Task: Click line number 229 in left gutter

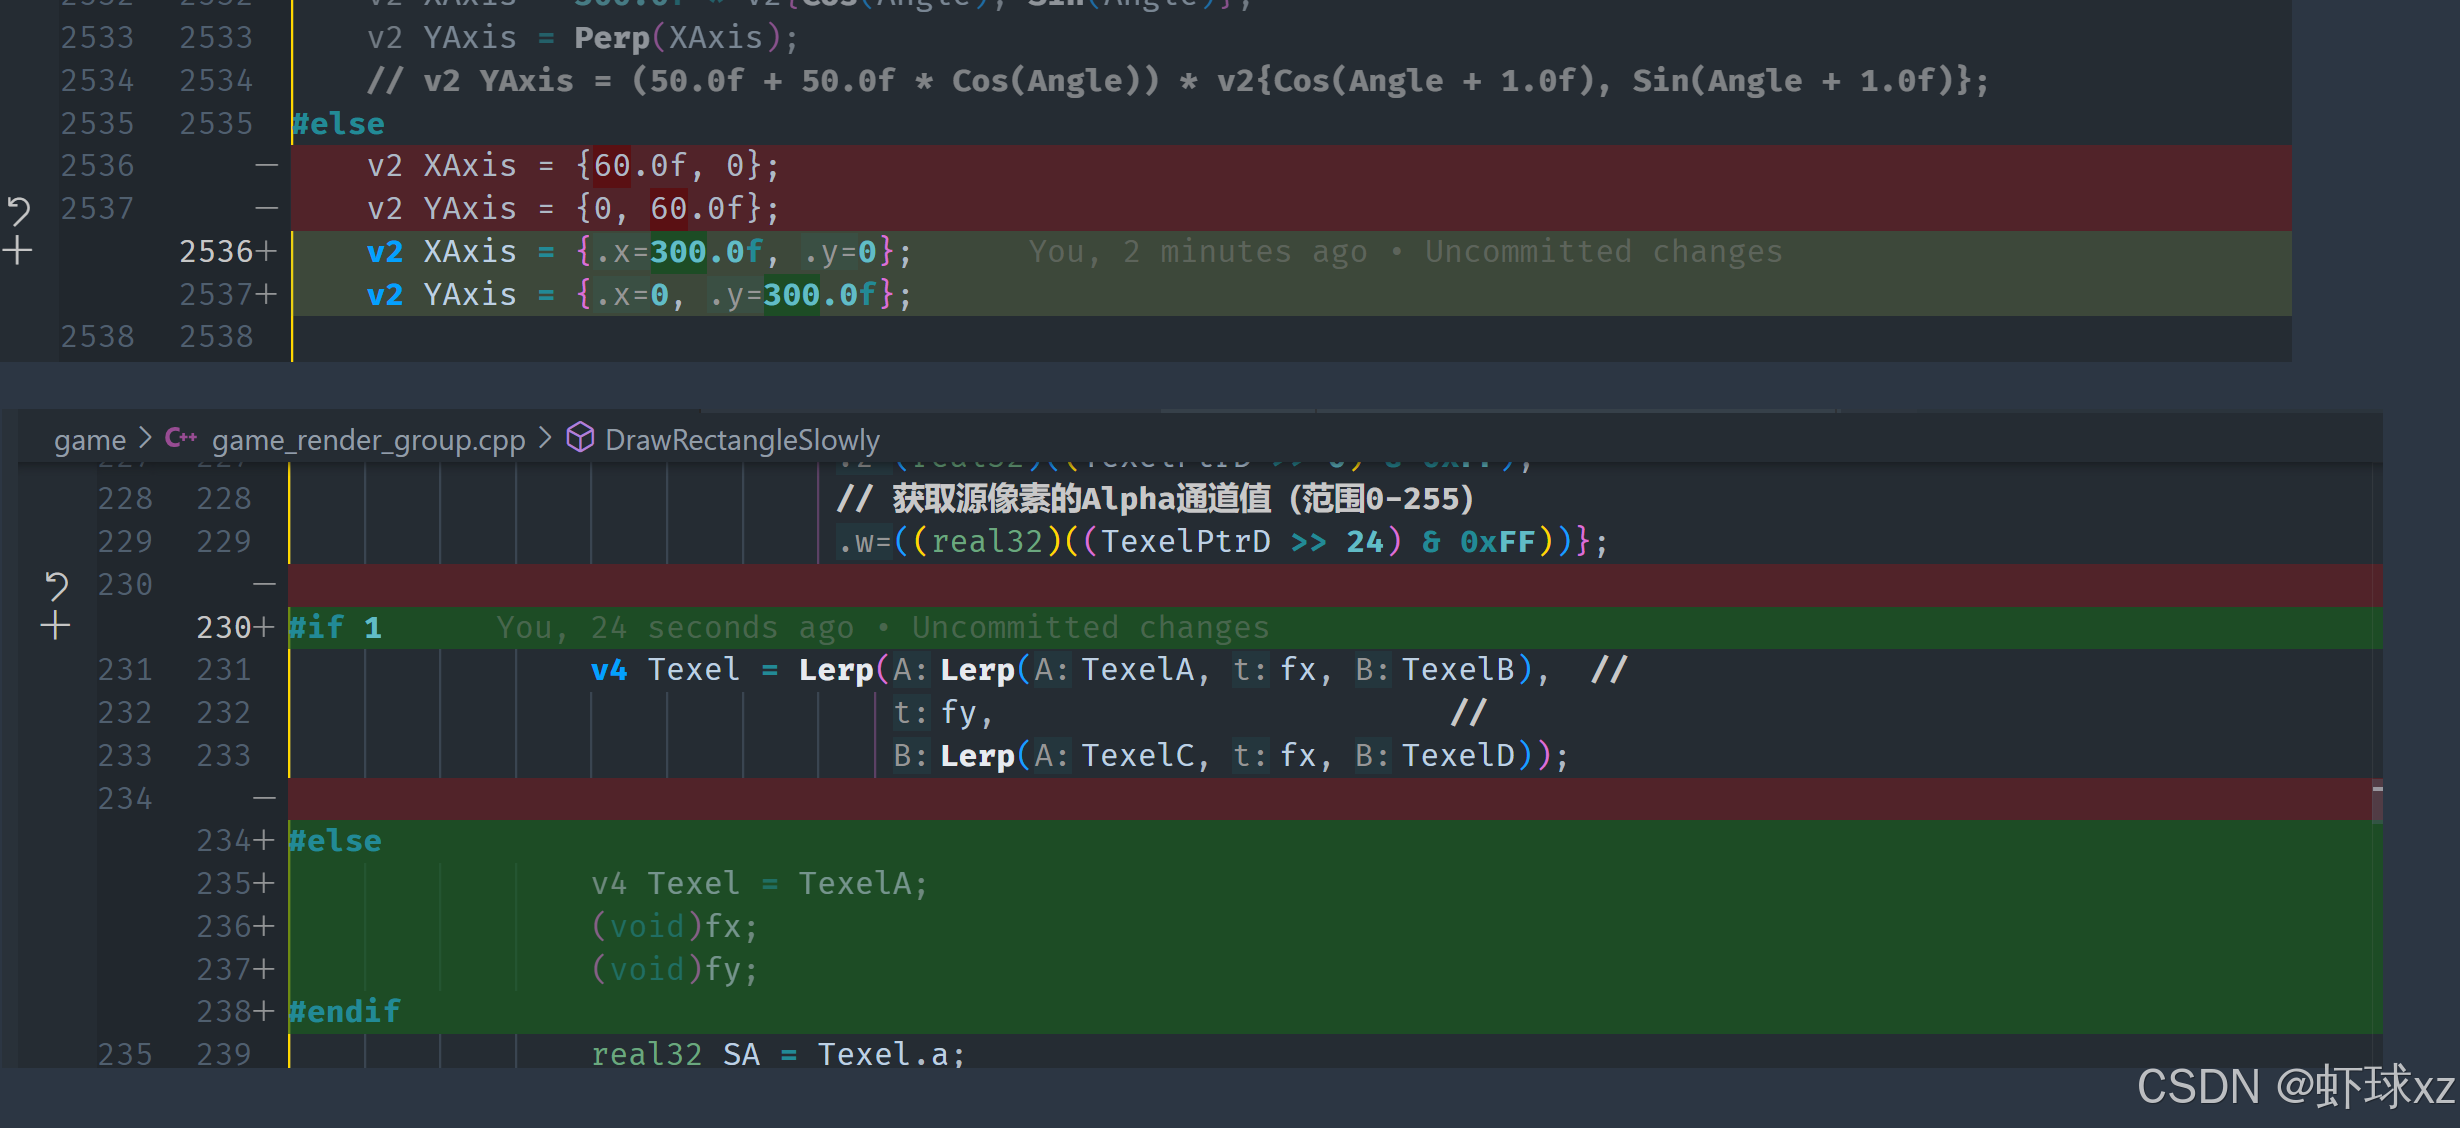Action: click(125, 542)
